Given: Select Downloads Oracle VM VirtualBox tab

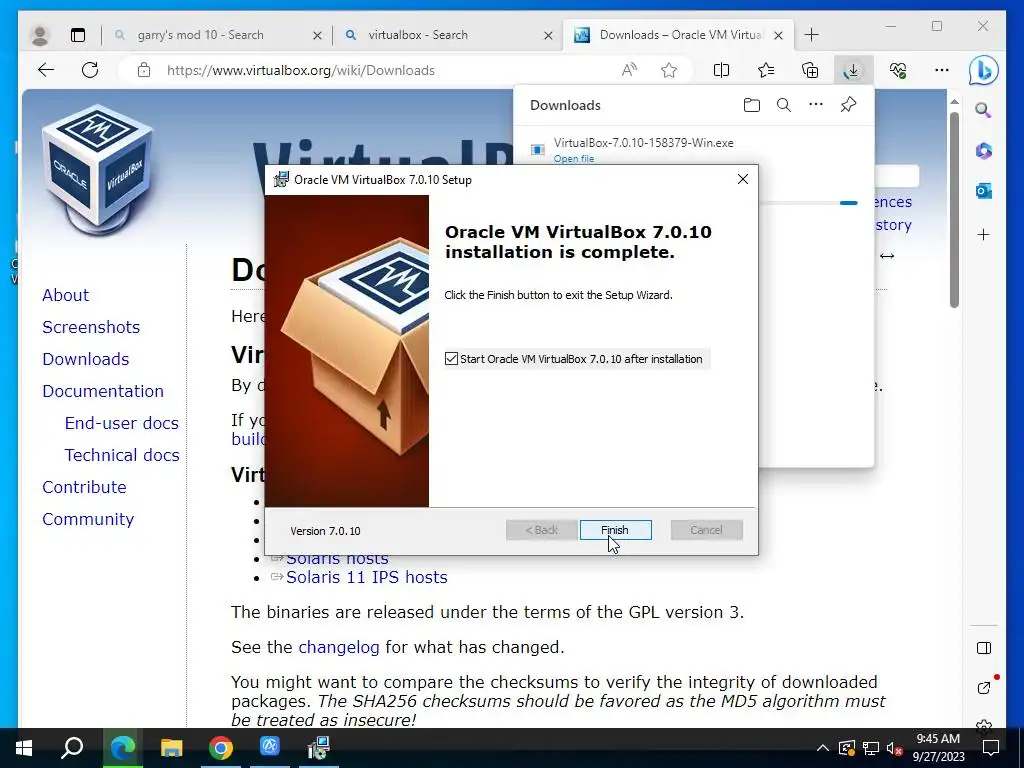Looking at the screenshot, I should click(679, 35).
